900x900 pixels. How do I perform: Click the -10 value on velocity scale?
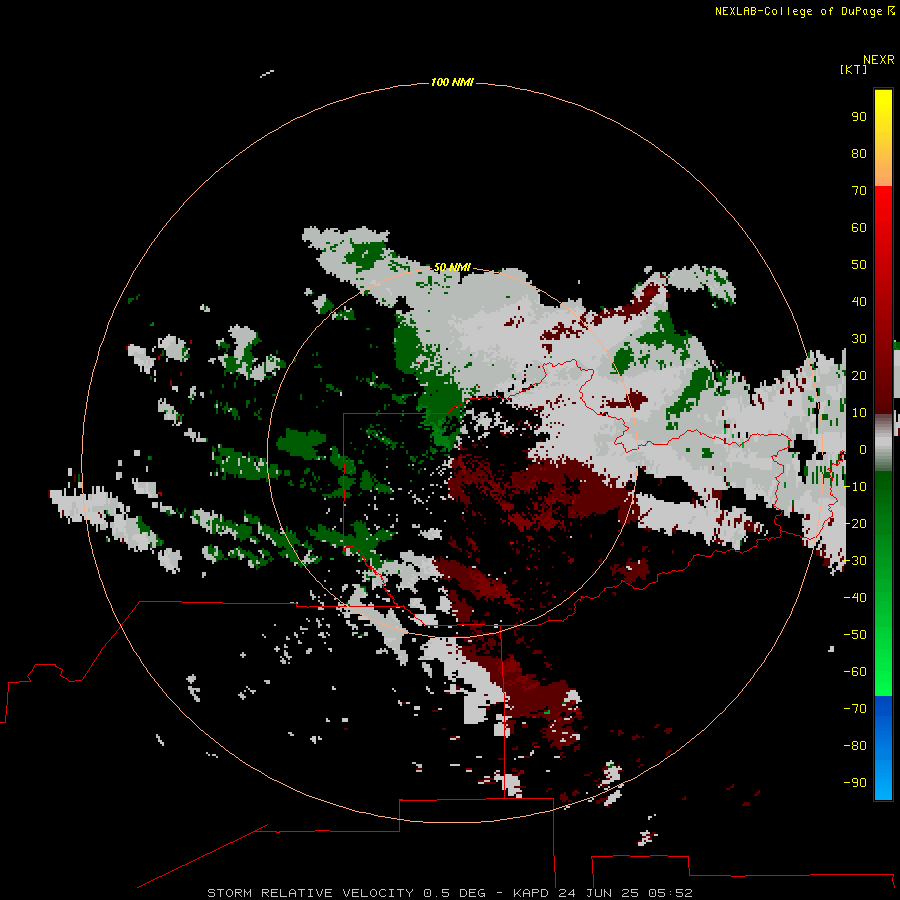[855, 487]
